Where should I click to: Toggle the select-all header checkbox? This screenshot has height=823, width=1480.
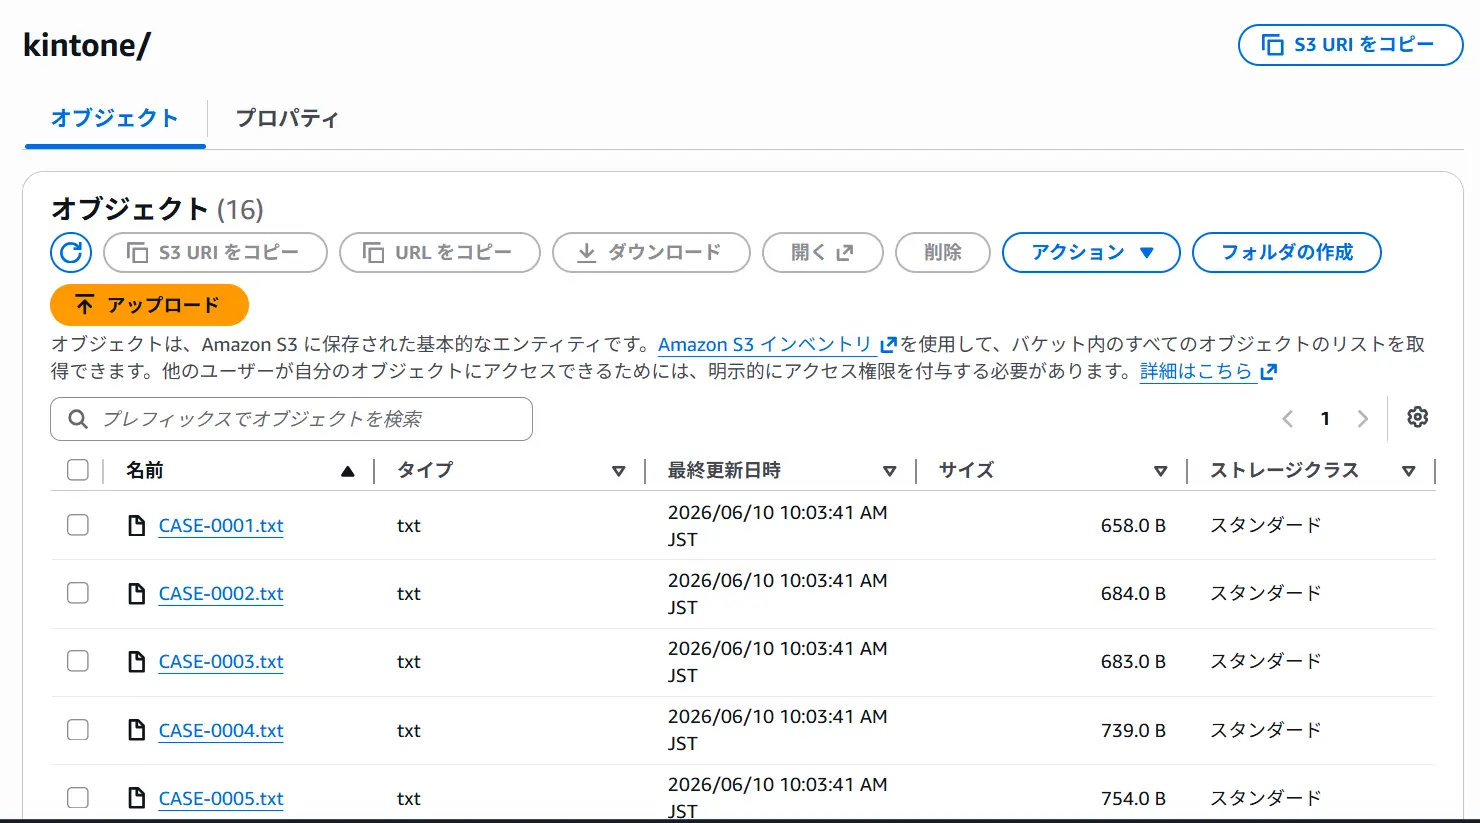click(78, 470)
